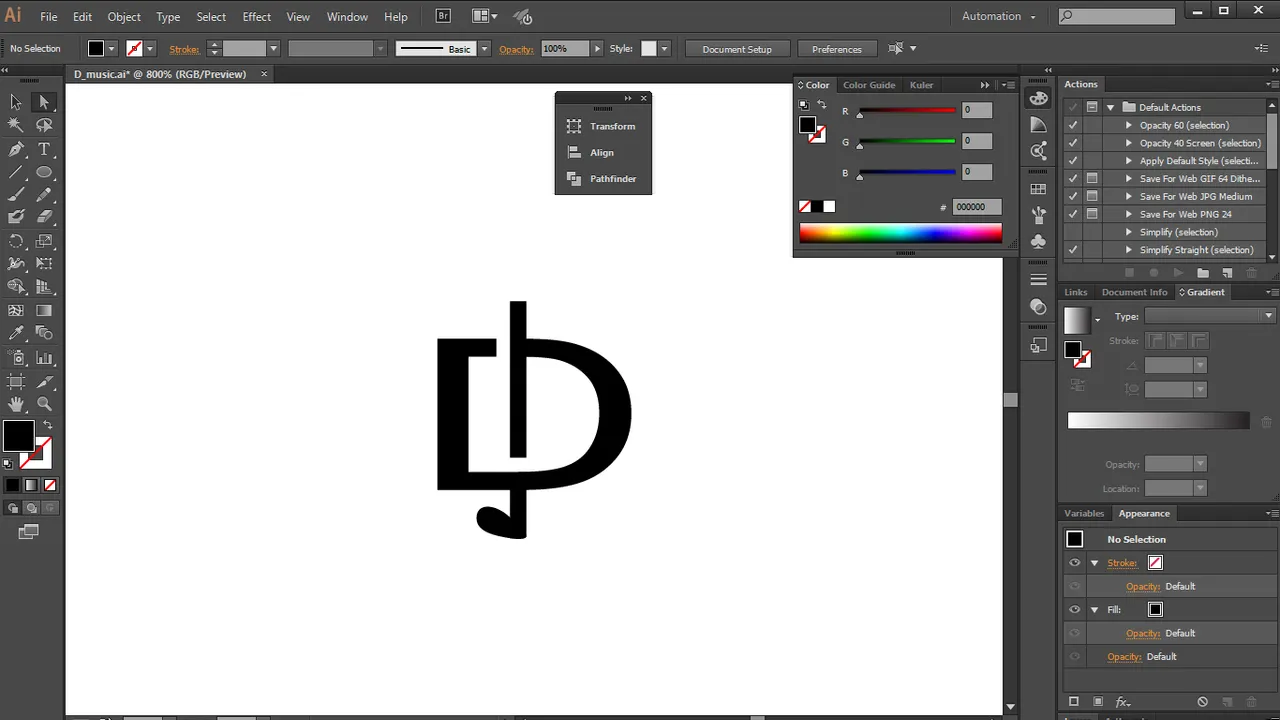Toggle checkmark for Opacity 40 Screen action
1280x720 pixels.
pos(1073,143)
